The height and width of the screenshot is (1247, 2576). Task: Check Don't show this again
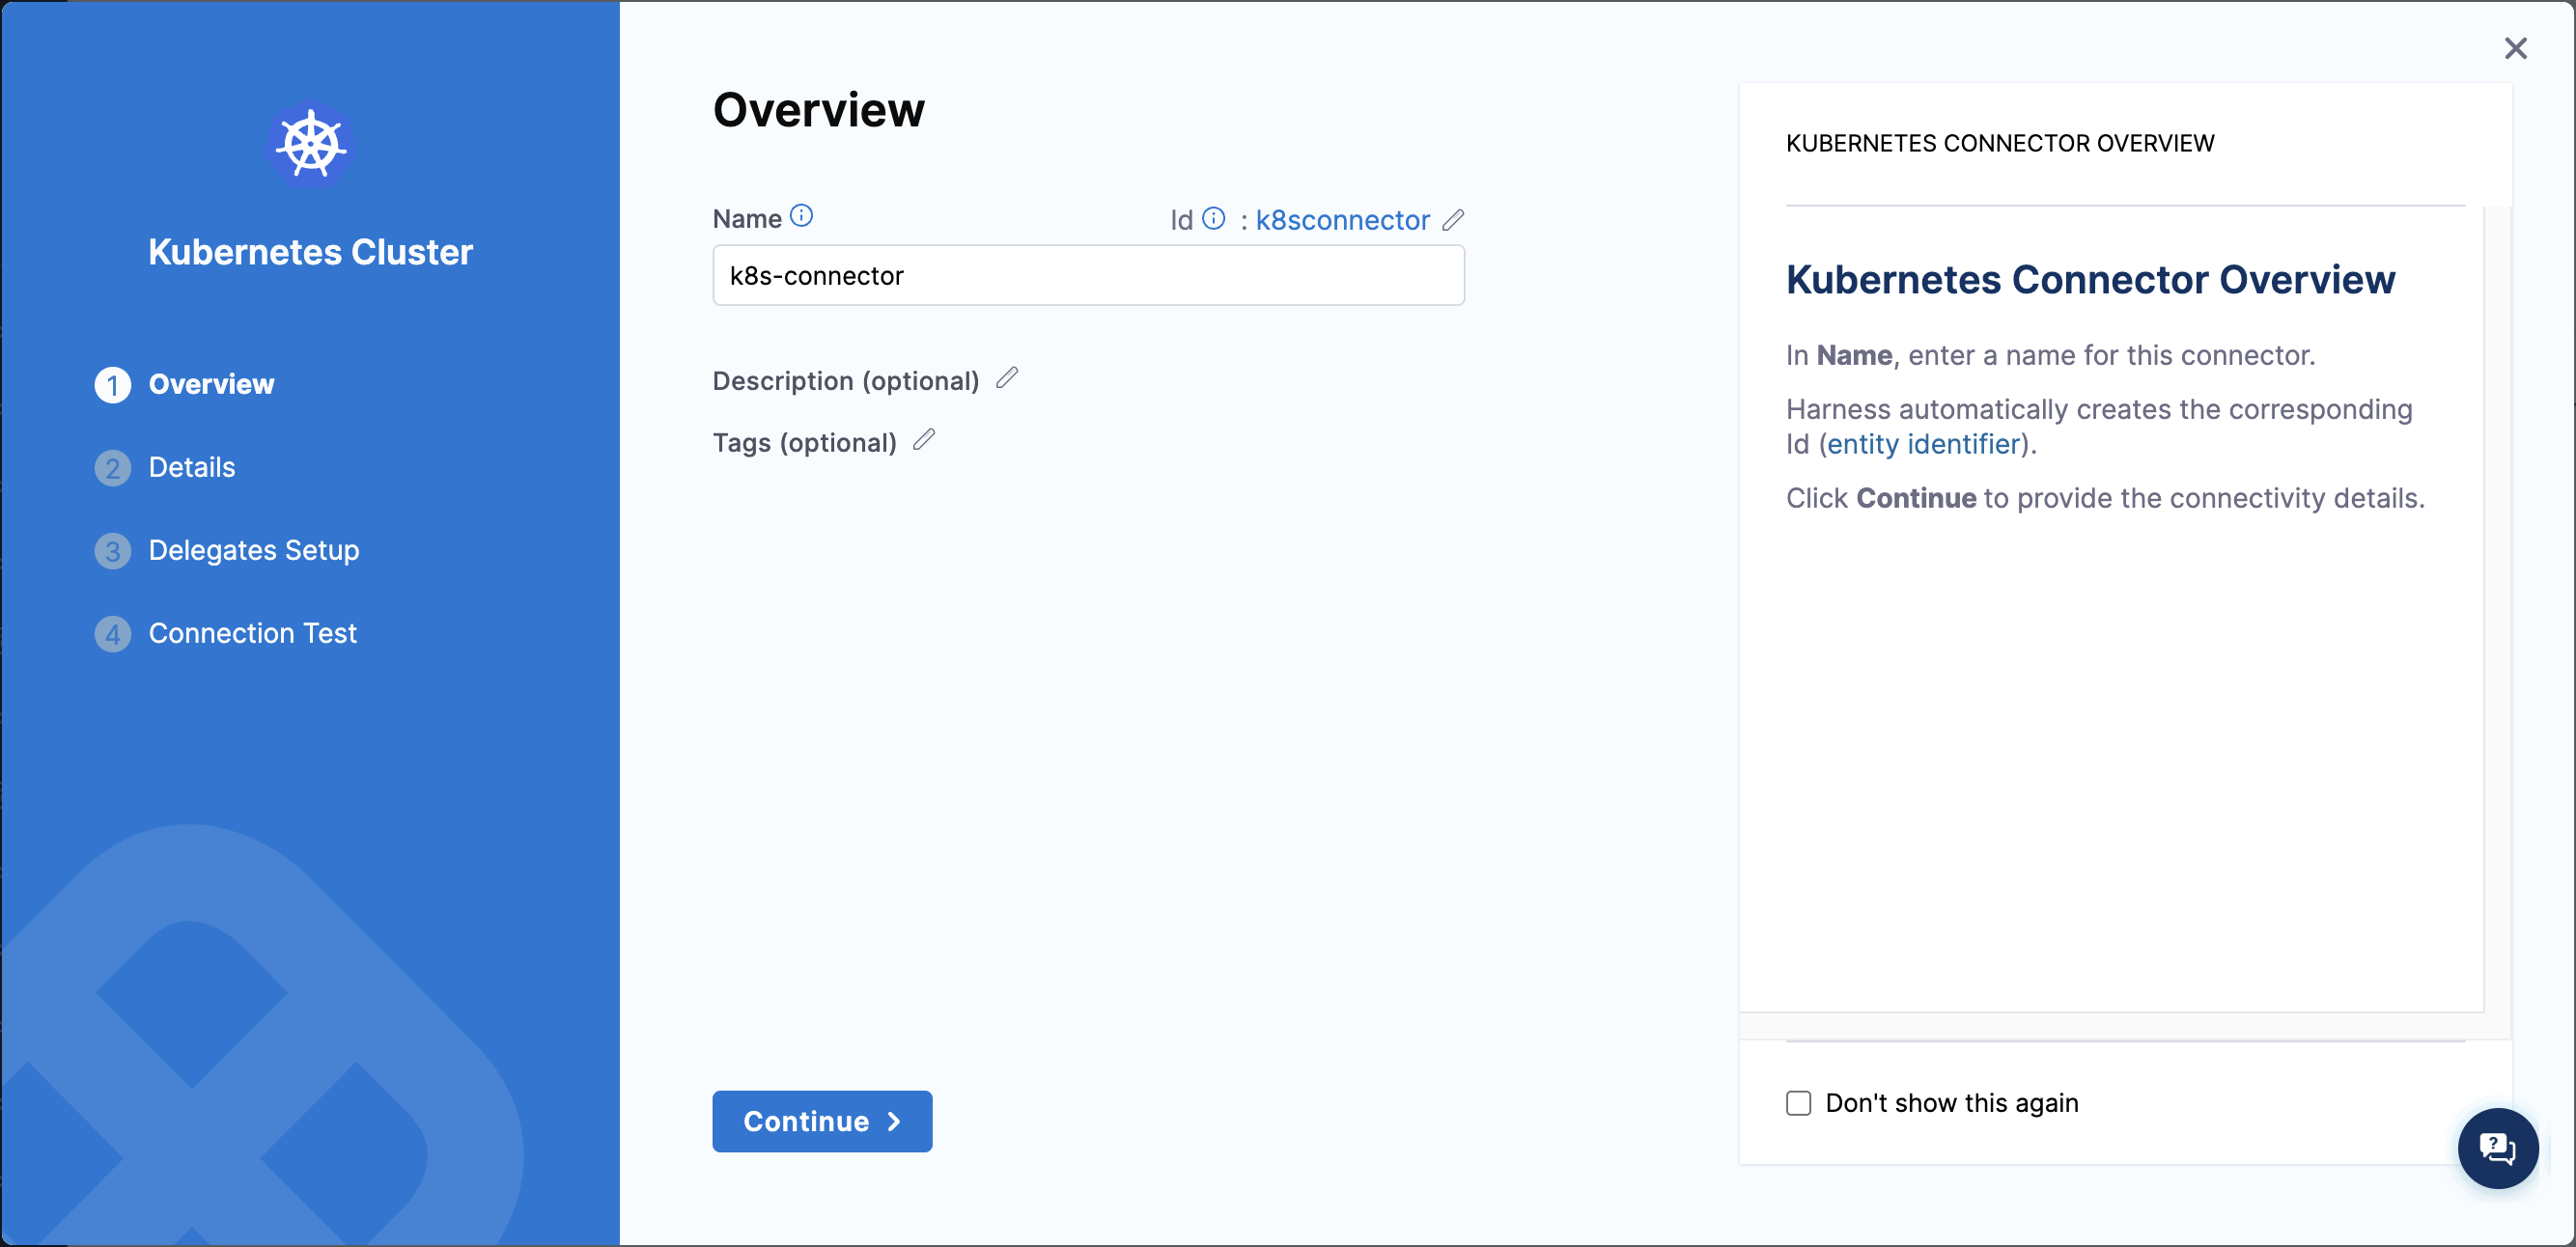click(1798, 1103)
